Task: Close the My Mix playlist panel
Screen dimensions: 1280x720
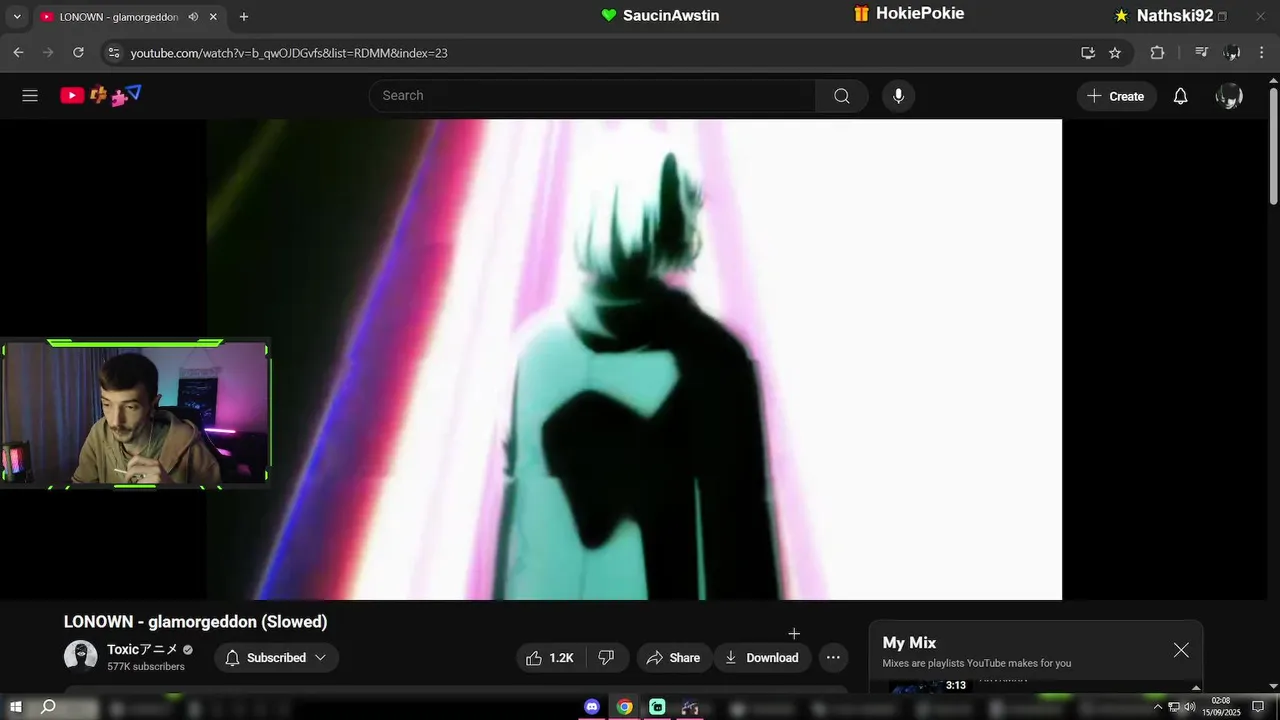Action: click(x=1181, y=650)
